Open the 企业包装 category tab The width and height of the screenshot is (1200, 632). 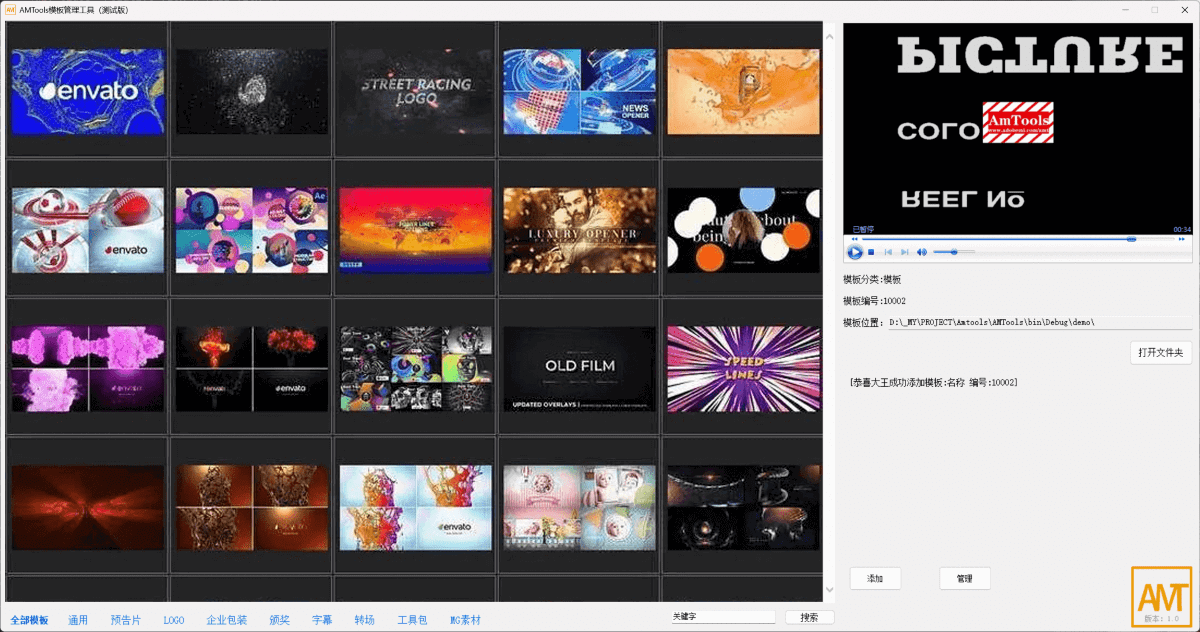[x=226, y=620]
